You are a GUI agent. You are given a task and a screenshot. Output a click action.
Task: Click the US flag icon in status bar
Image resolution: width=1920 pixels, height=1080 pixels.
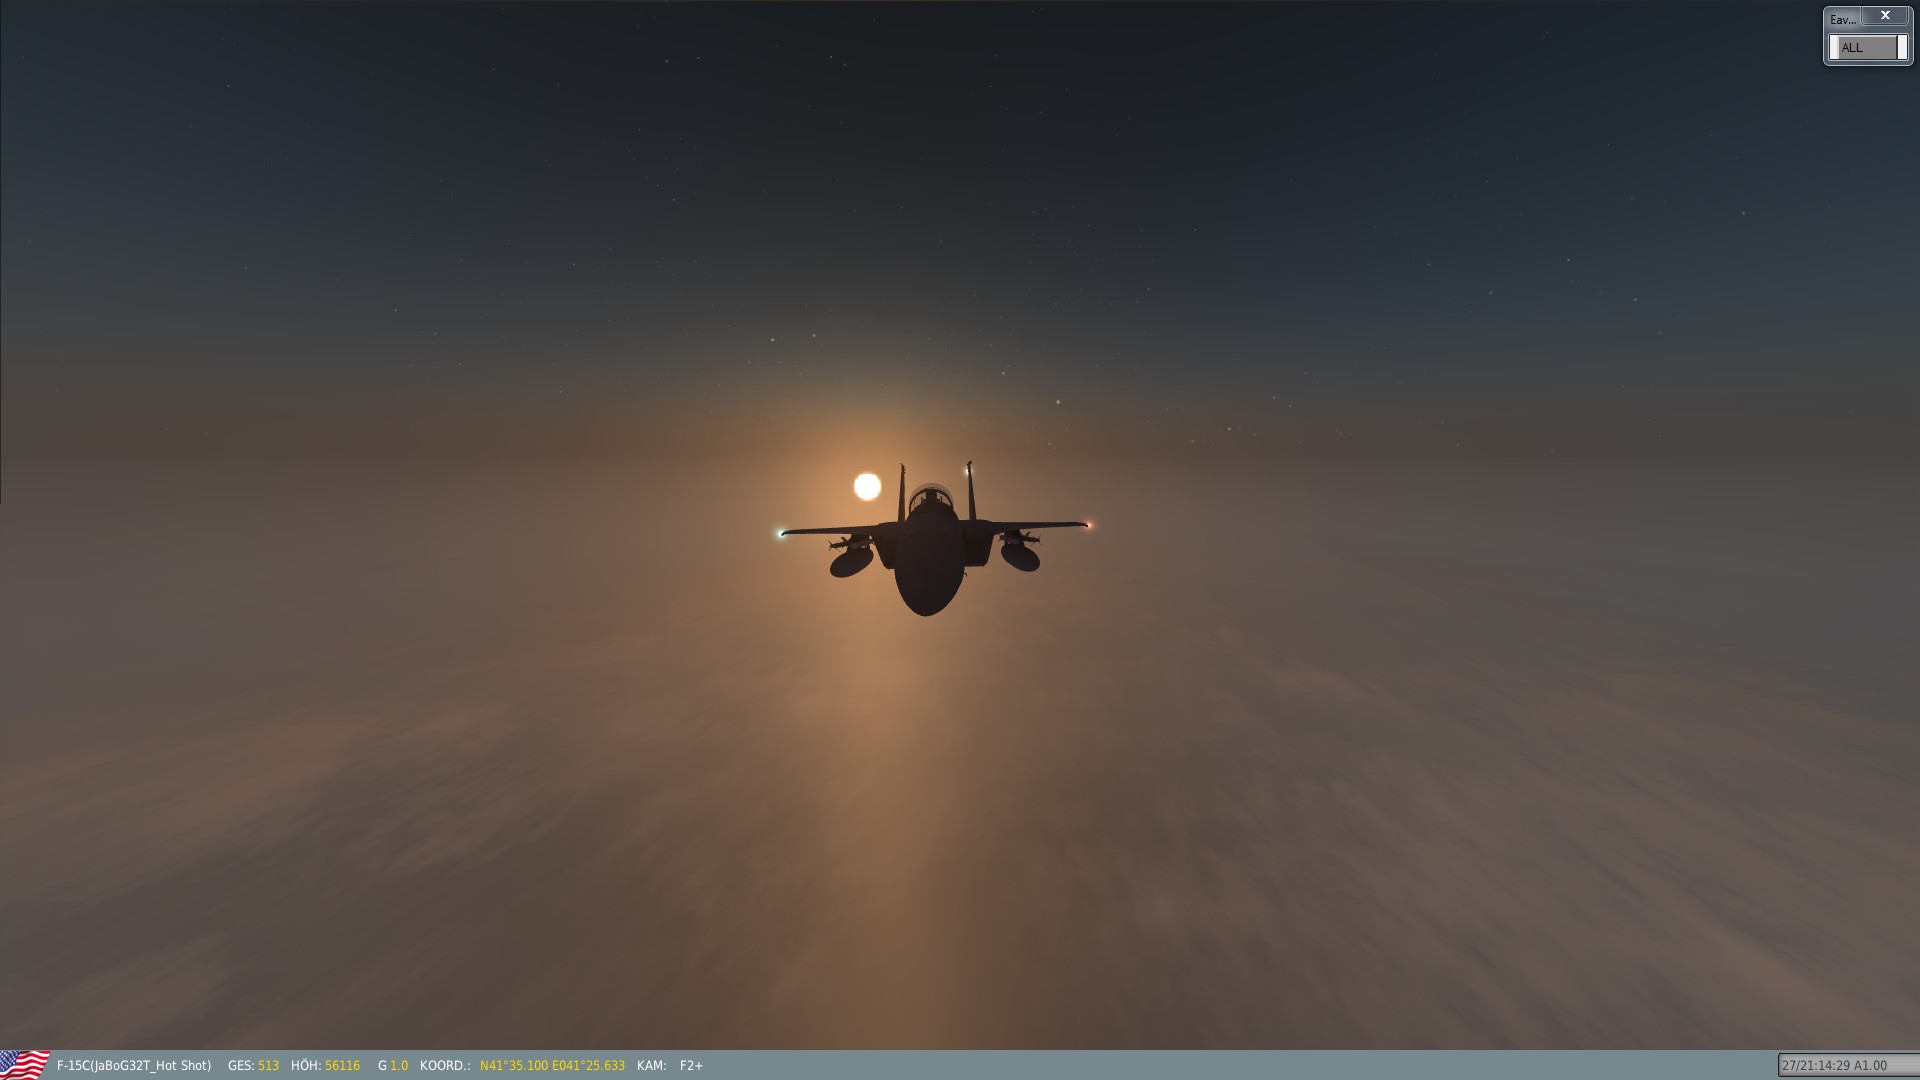point(24,1064)
